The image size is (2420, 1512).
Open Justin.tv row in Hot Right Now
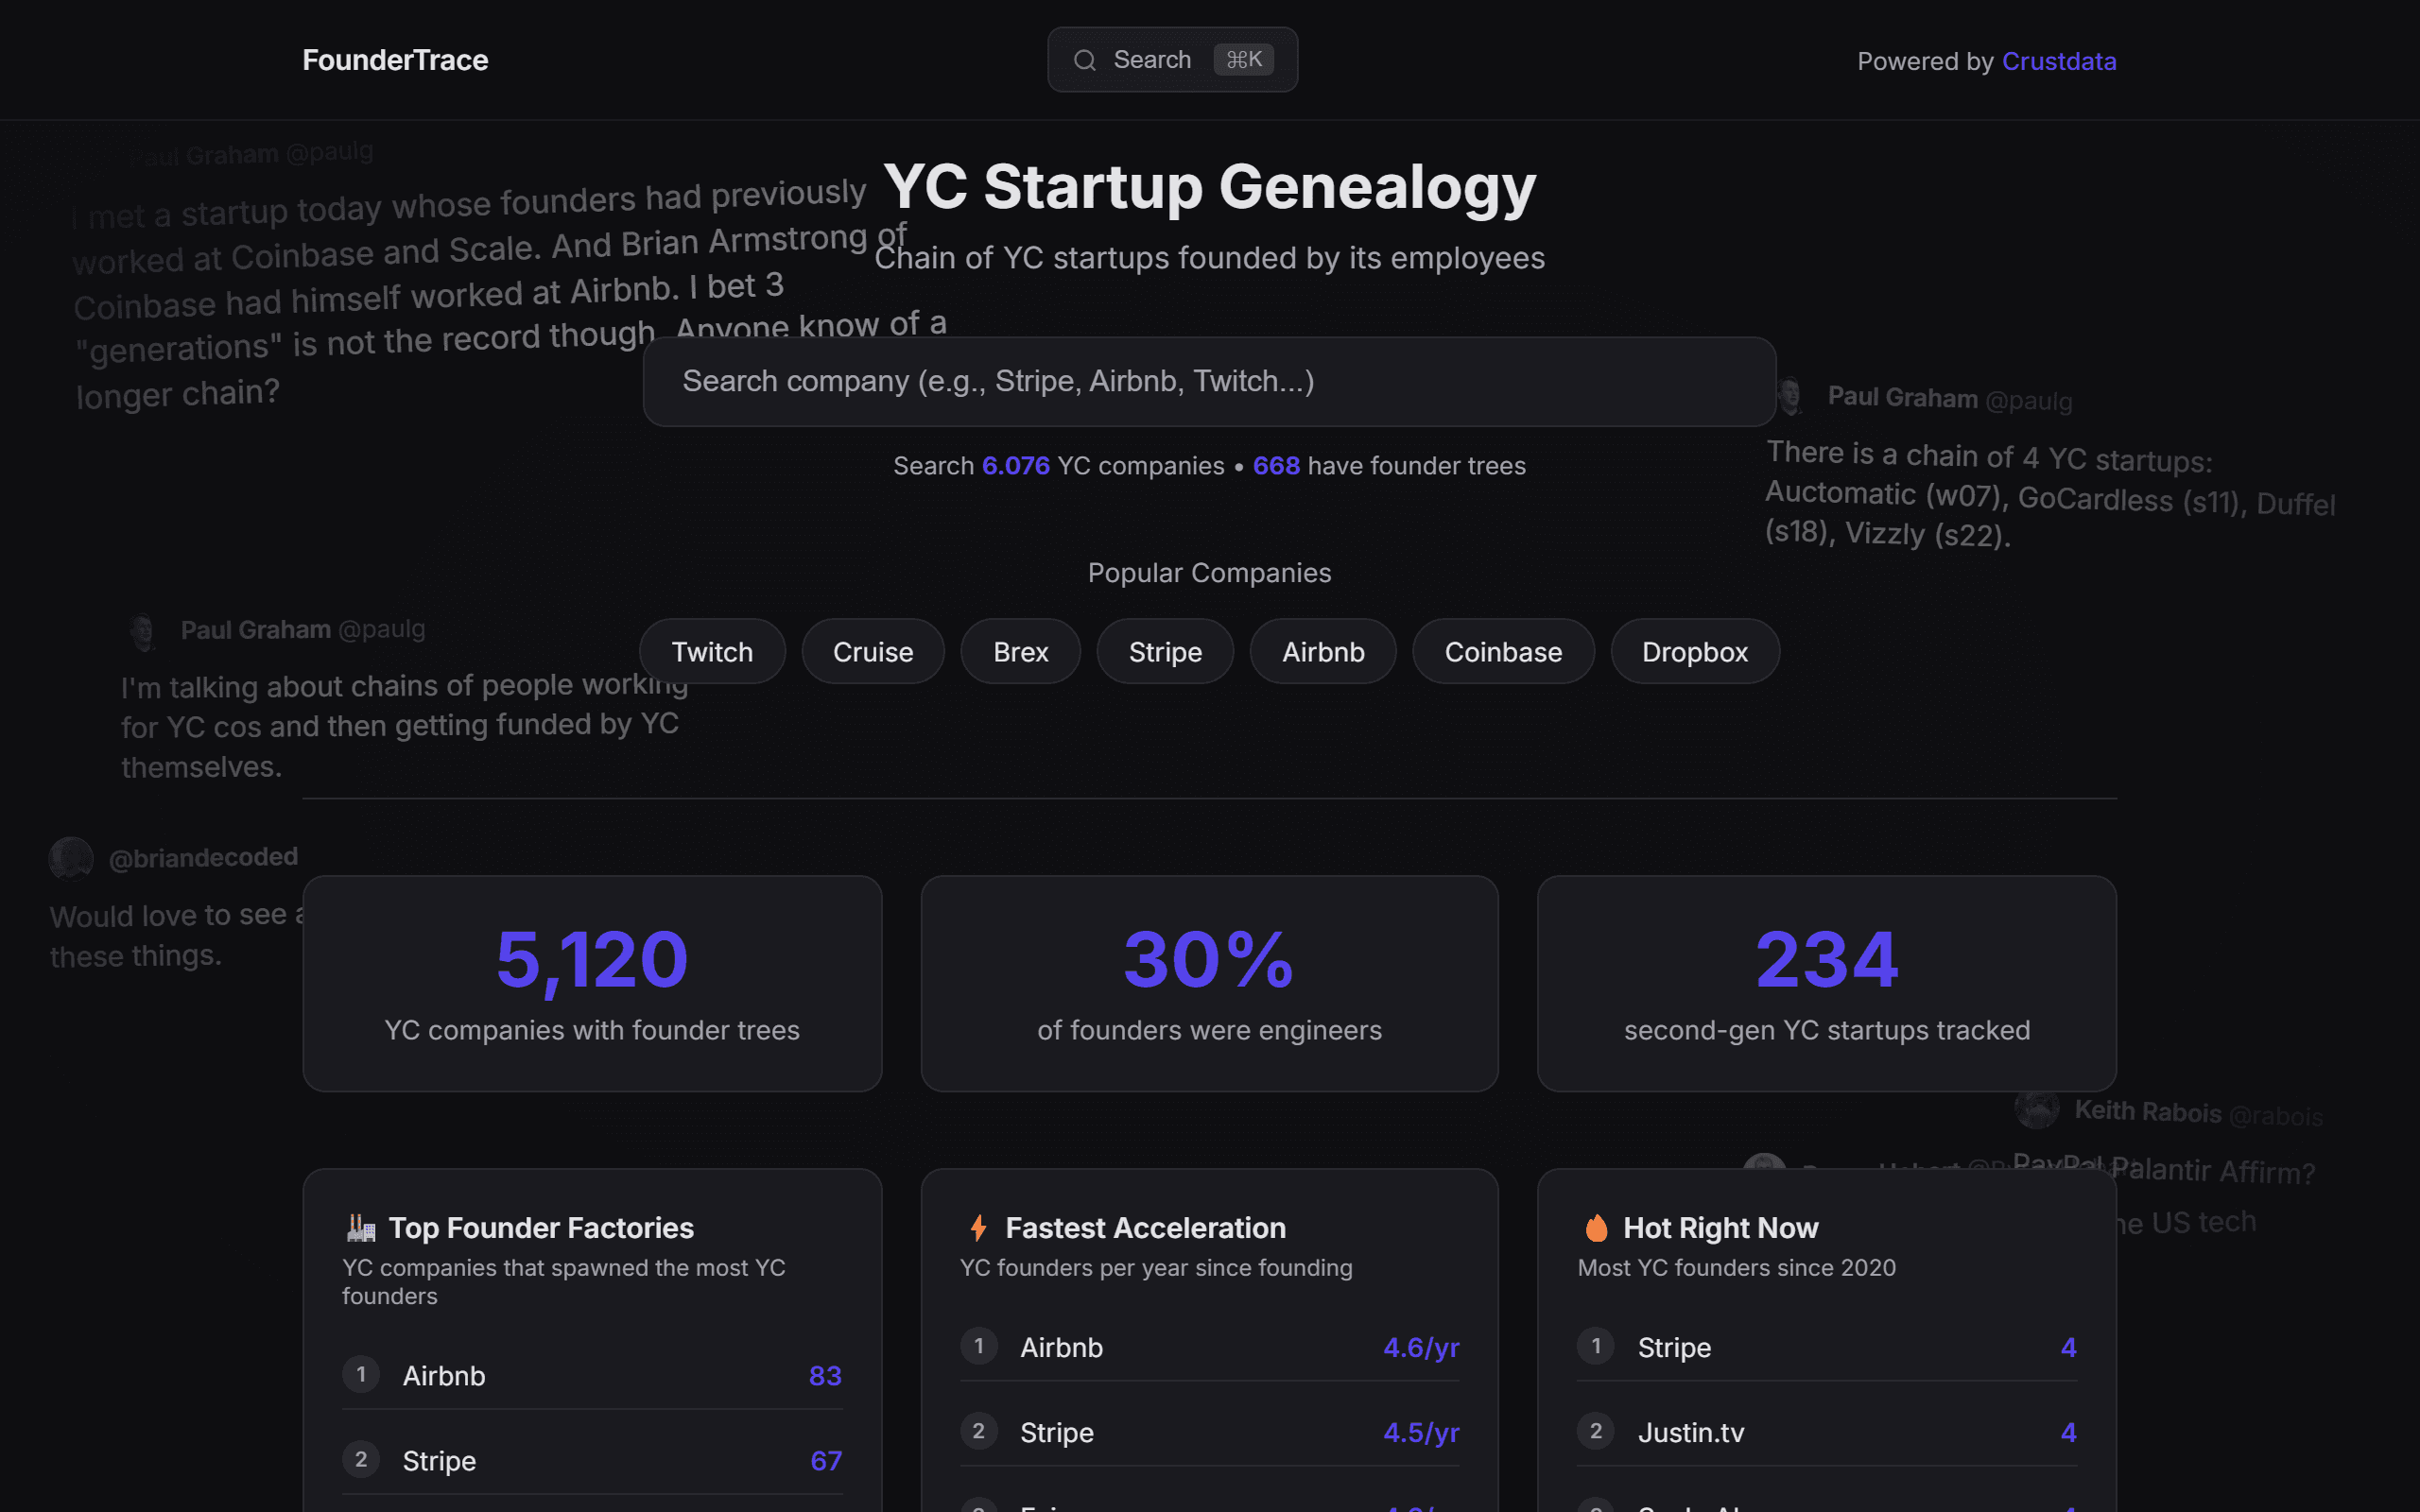(x=1826, y=1432)
